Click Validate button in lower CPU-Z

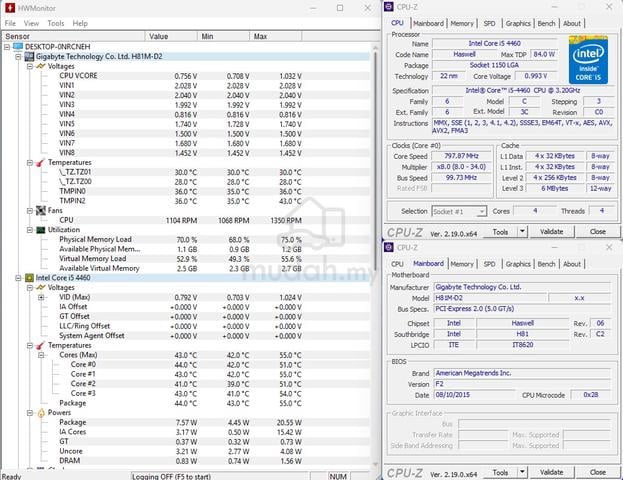tap(551, 472)
